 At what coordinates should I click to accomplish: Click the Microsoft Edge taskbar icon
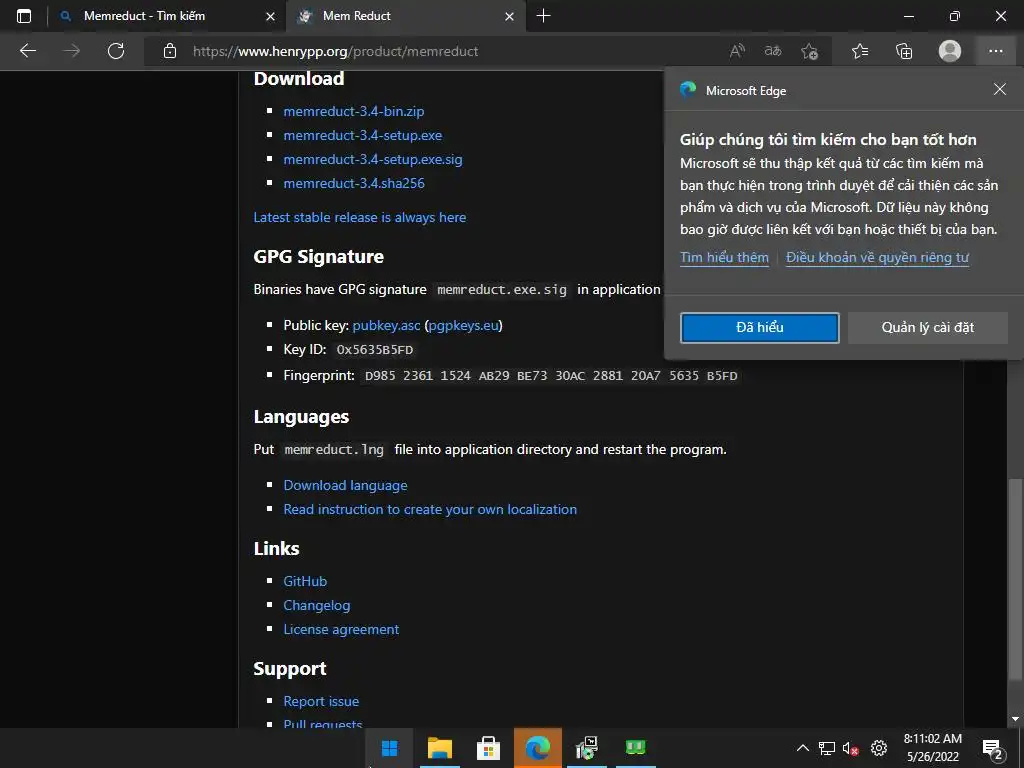537,748
